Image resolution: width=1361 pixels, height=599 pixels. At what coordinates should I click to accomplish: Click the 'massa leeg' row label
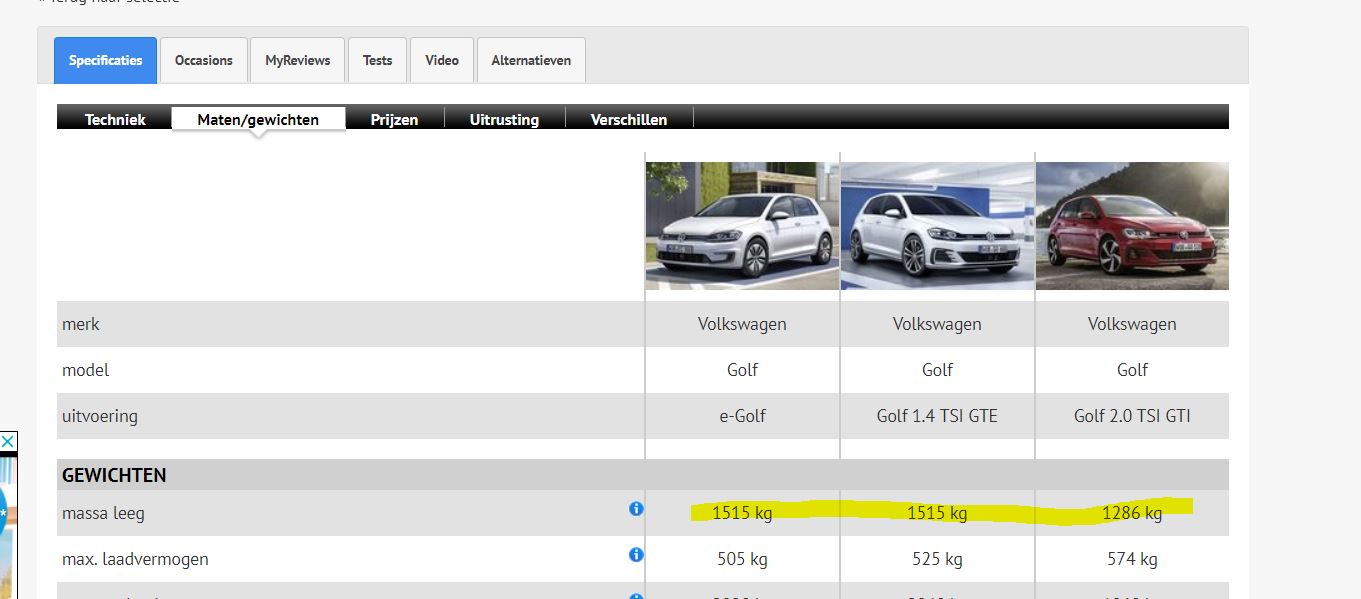point(103,514)
